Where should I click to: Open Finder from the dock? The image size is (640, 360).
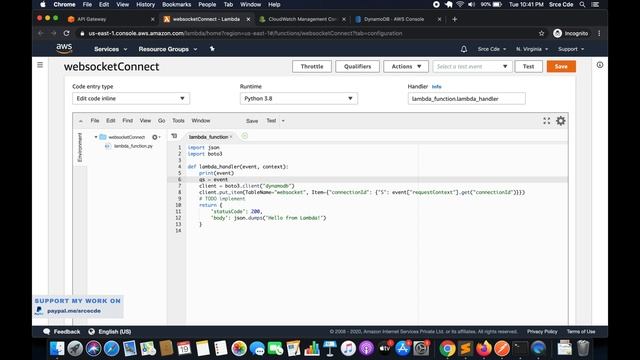[x=57, y=349]
